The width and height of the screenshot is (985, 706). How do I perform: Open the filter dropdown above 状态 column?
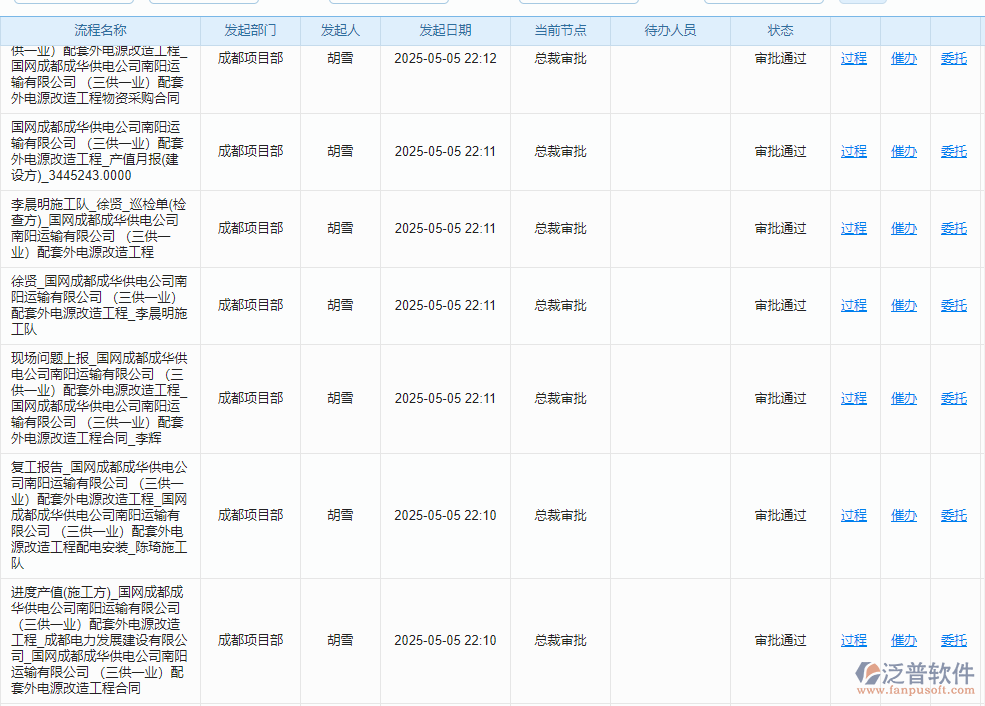pyautogui.click(x=765, y=2)
